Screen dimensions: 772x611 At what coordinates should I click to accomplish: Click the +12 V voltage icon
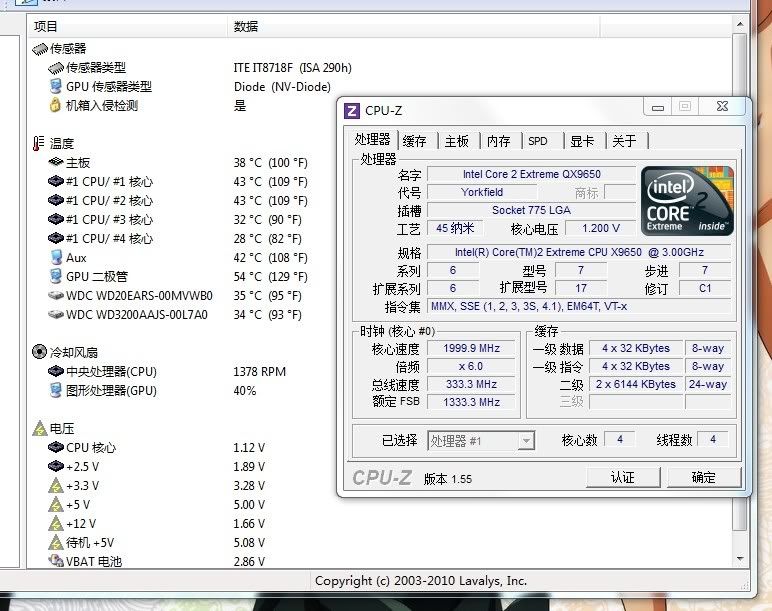tap(56, 523)
